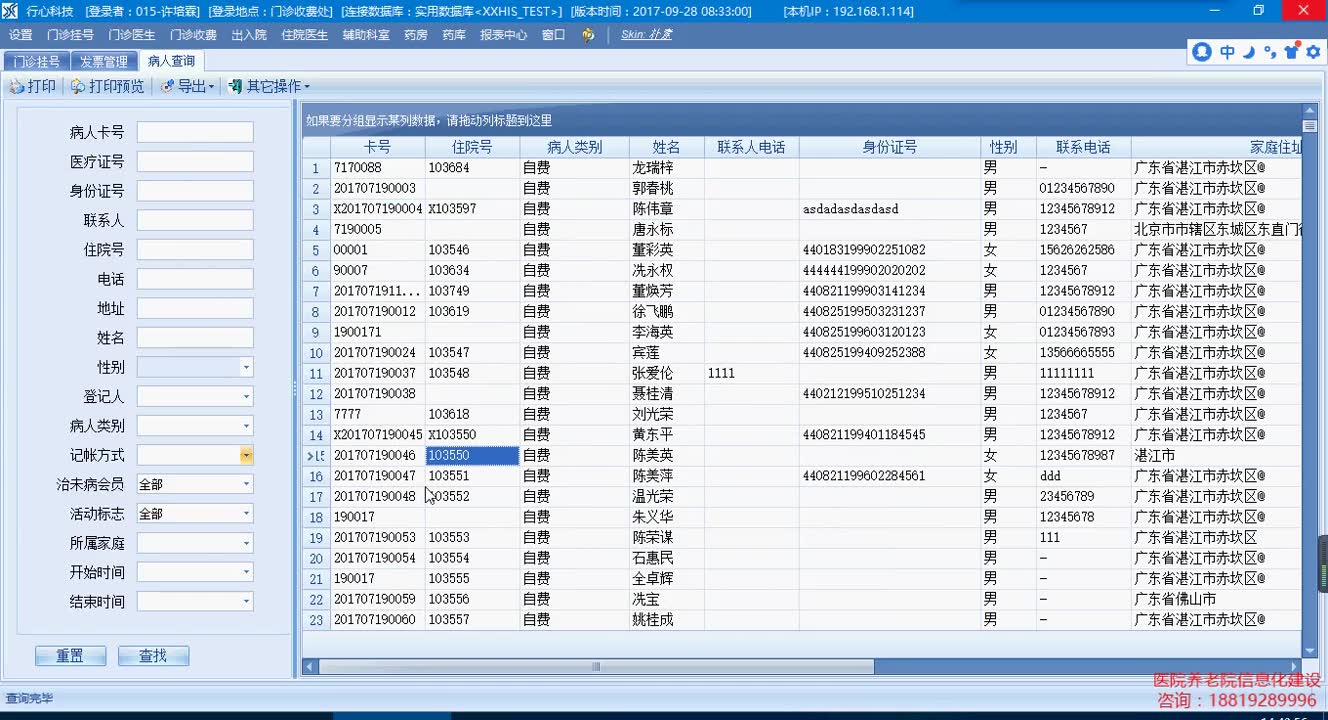Open the 设置 menu
Image resolution: width=1328 pixels, height=720 pixels.
coord(20,35)
